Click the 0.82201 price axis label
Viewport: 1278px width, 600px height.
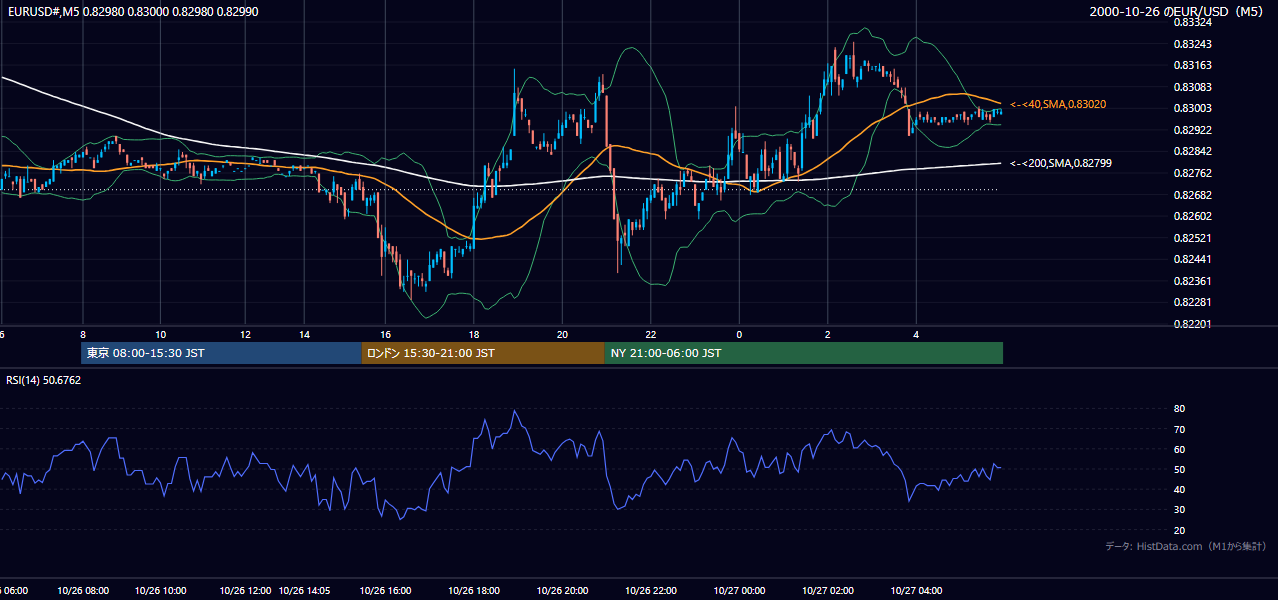1192,324
